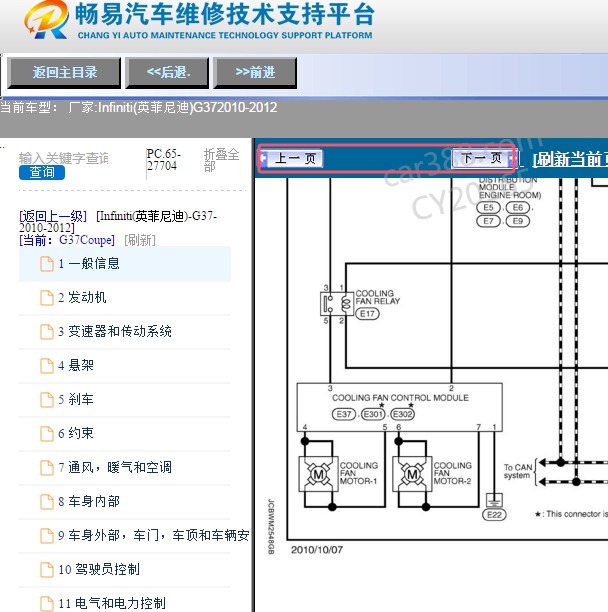Image resolution: width=608 pixels, height=612 pixels.
Task: Click the cooling fan relay symbol
Action: 337,304
